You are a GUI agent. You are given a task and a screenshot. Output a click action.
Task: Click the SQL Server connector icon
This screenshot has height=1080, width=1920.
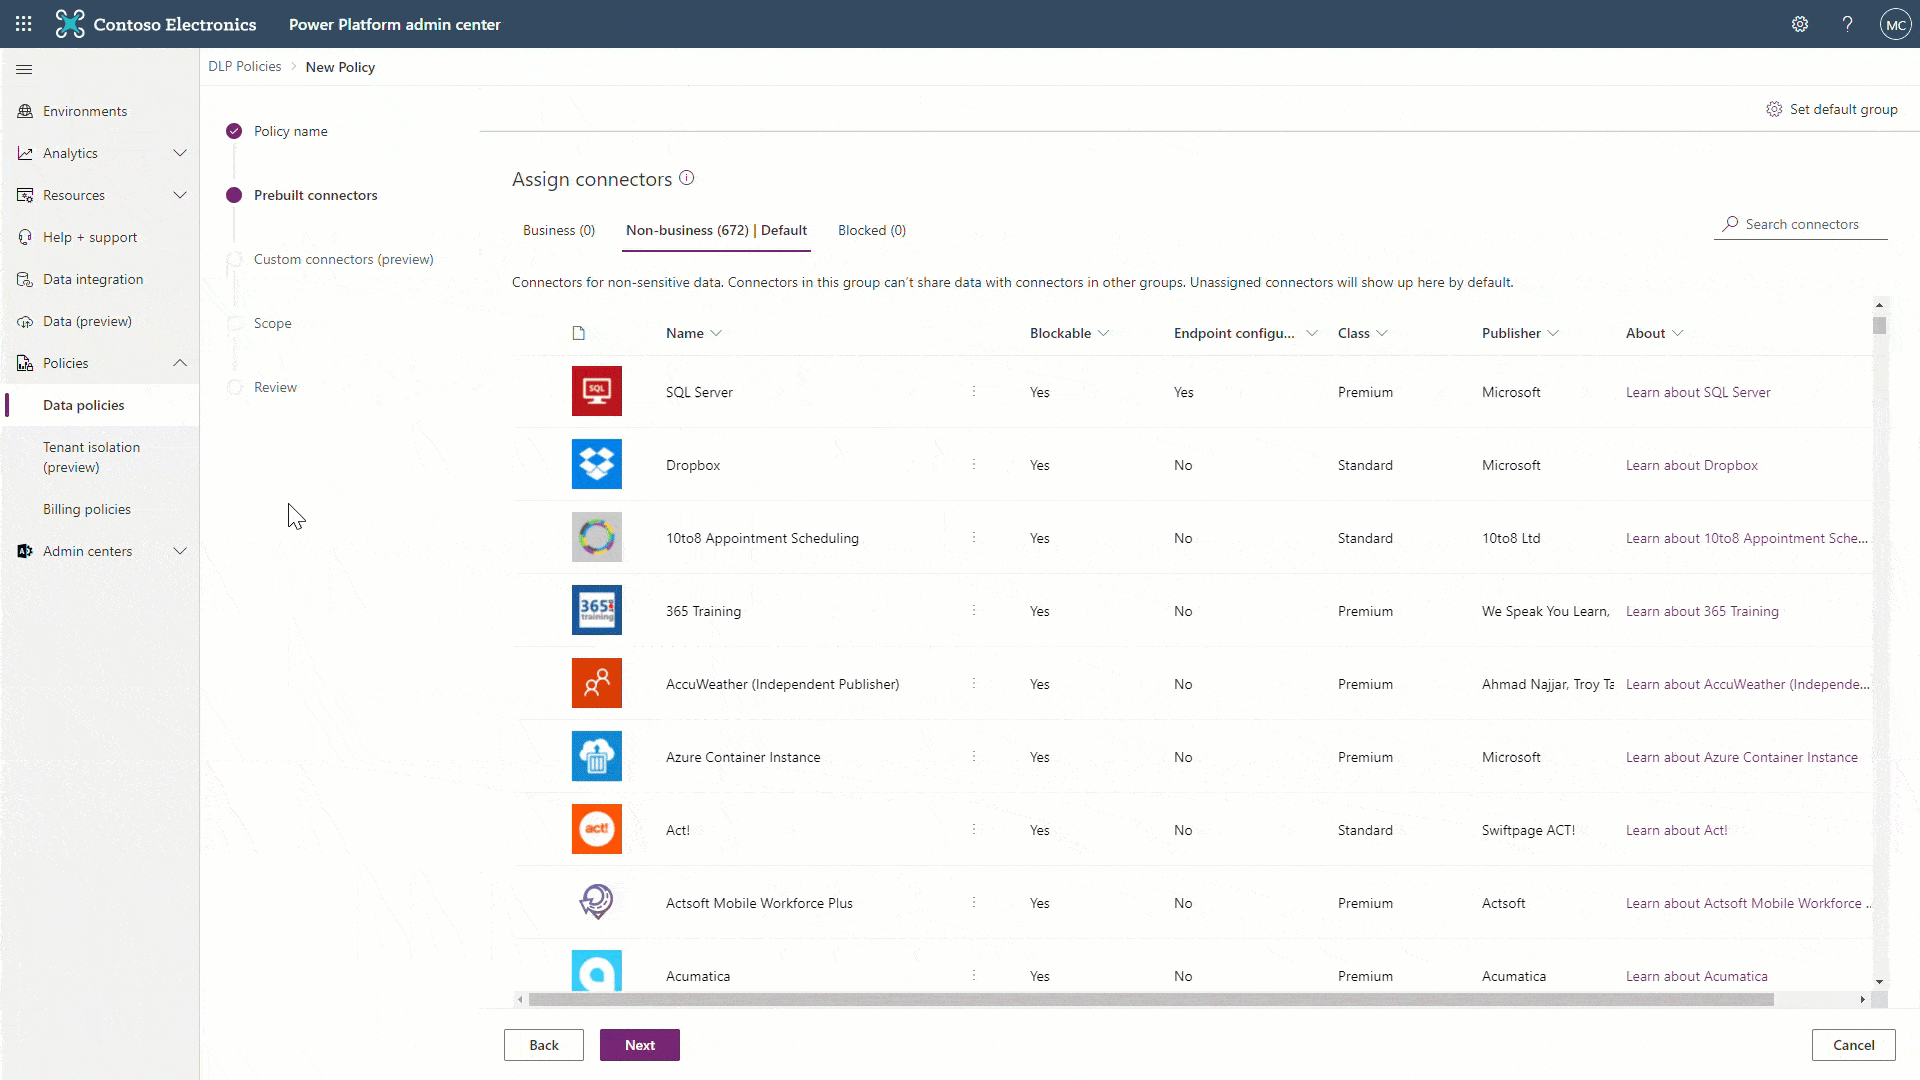tap(595, 392)
